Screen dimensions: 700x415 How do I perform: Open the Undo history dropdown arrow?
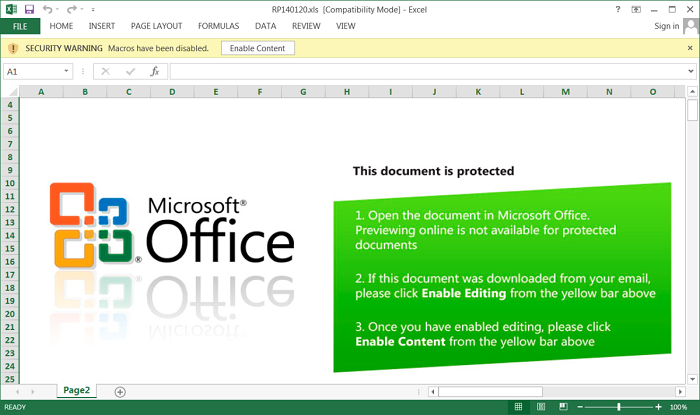(x=58, y=9)
